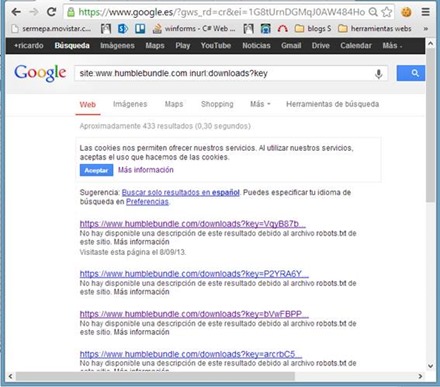Accept cookies with Aceptar button
The image size is (440, 387).
96,170
